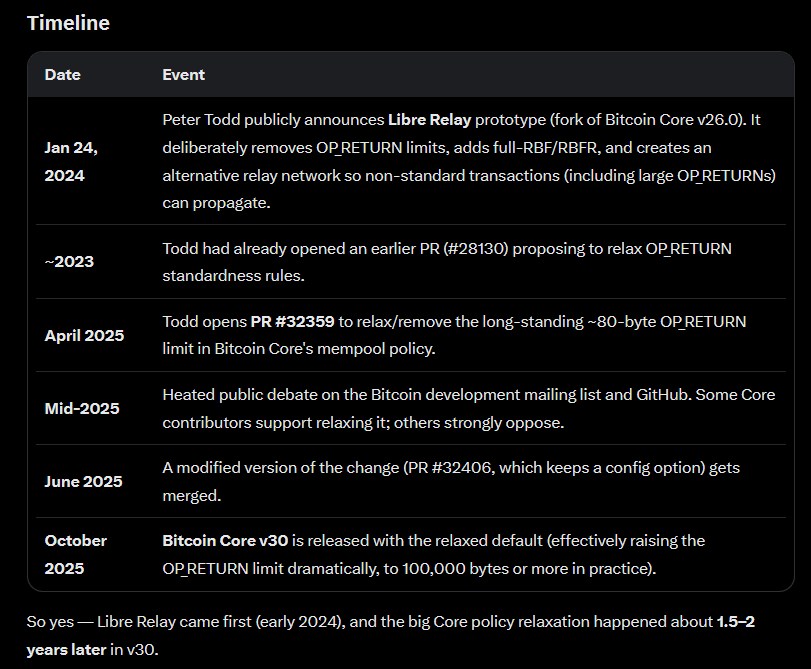811x669 pixels.
Task: Click the 'October 2025' date cell
Action: pos(76,554)
